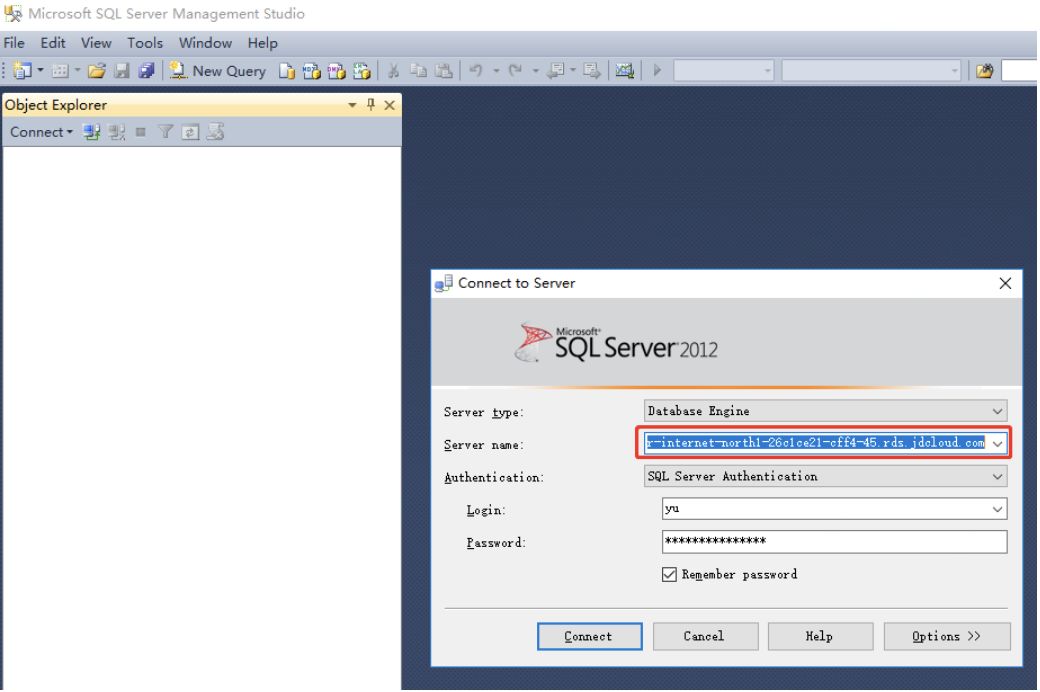Open the Connect dropdown in Object Explorer
This screenshot has width=1040, height=692.
(41, 132)
